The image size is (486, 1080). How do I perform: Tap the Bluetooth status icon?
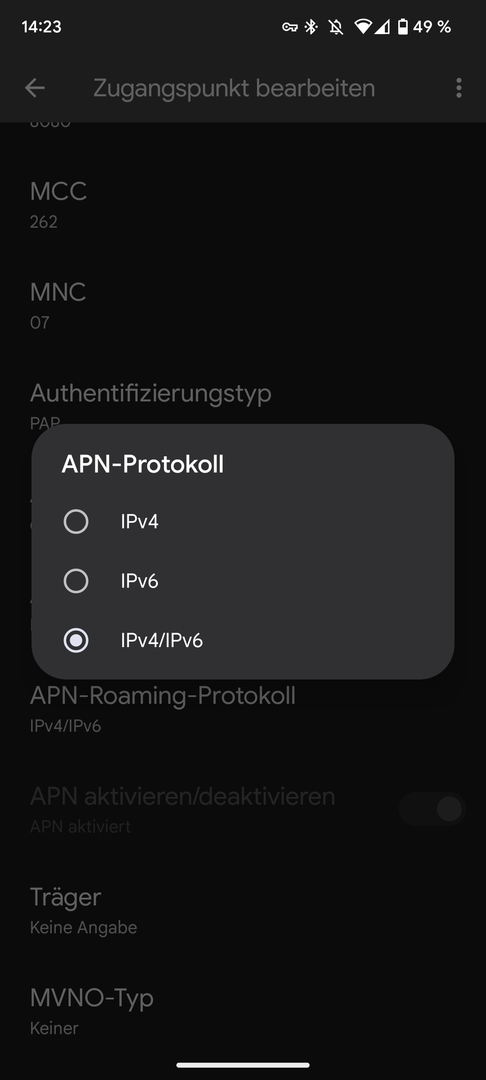(311, 27)
